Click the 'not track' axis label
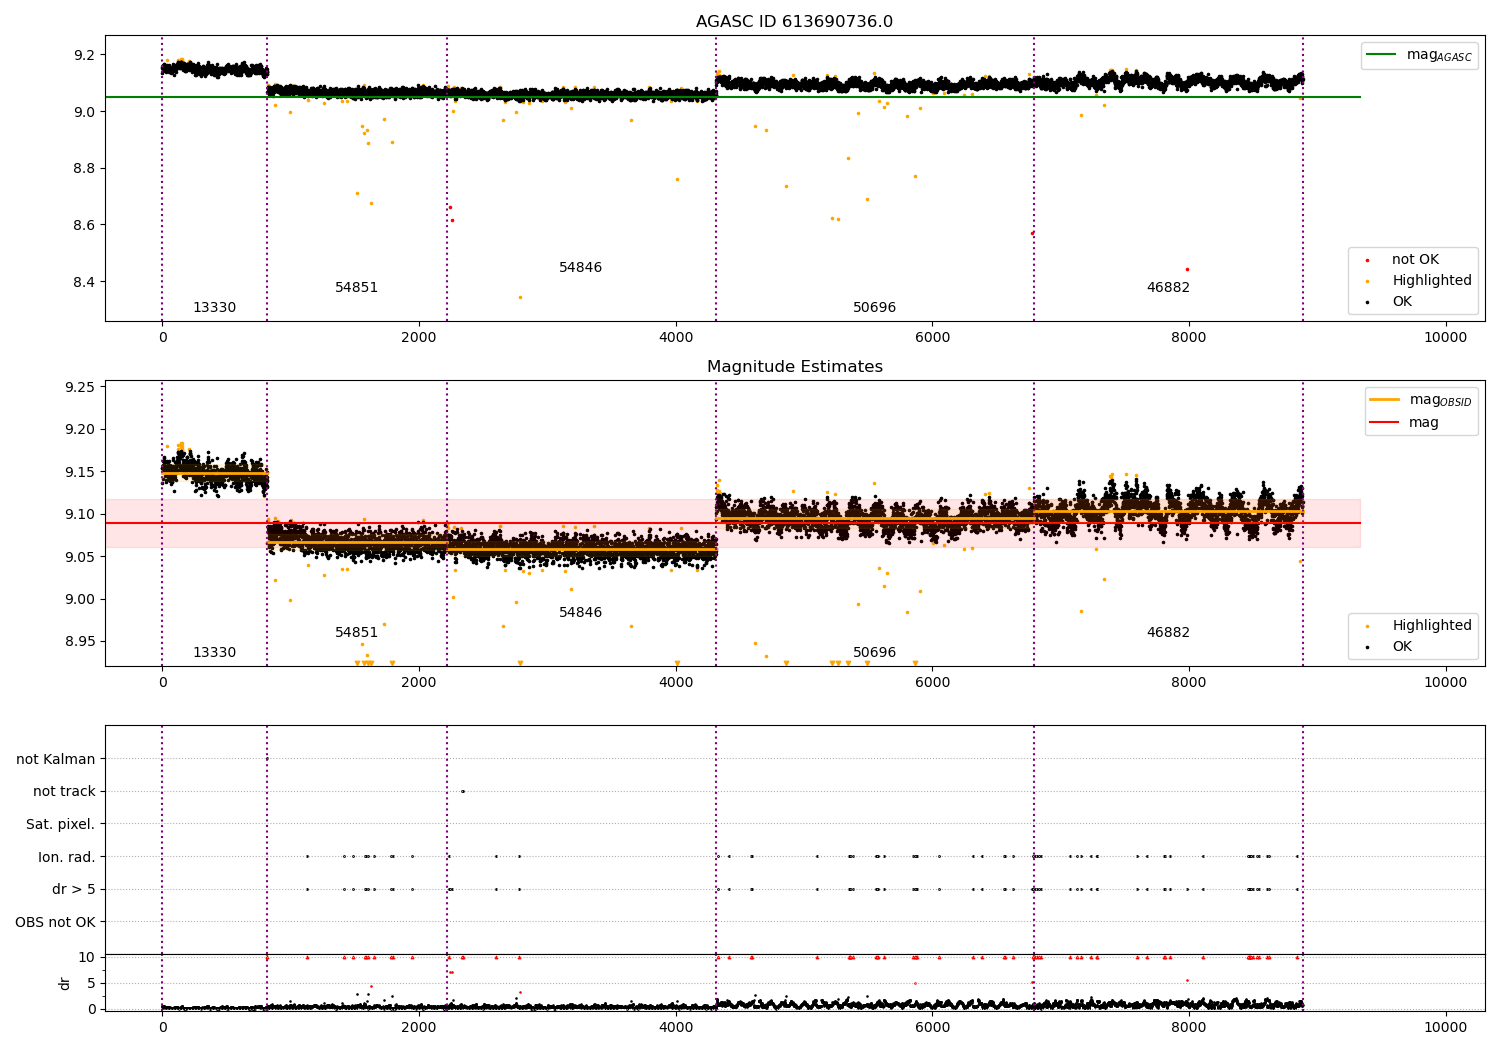 click(x=64, y=792)
